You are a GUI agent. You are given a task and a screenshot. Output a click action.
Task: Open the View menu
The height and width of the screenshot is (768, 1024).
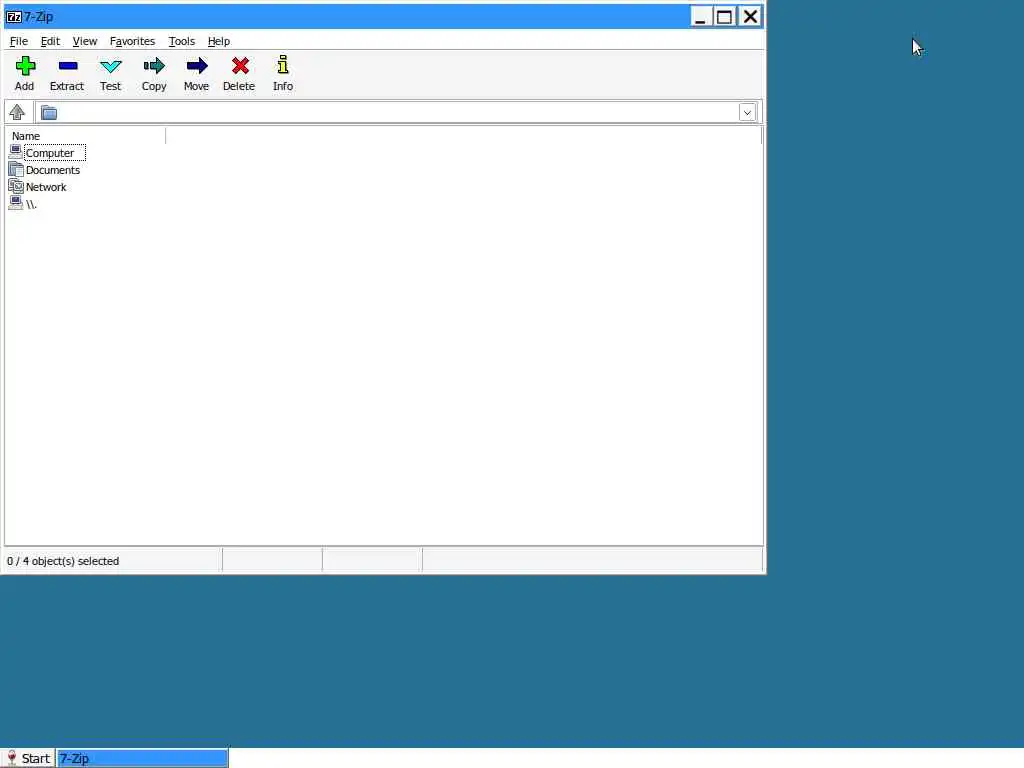pos(84,41)
